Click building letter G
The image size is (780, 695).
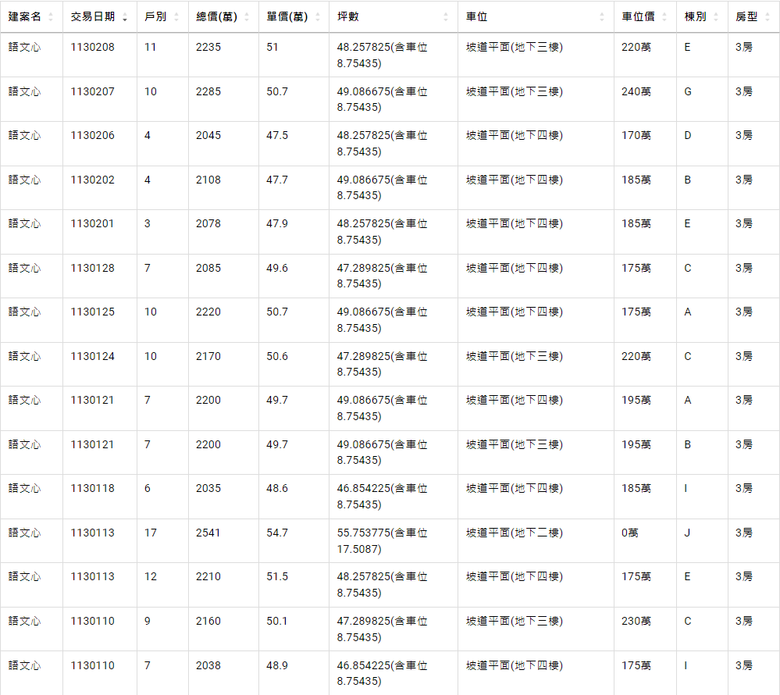tap(688, 92)
